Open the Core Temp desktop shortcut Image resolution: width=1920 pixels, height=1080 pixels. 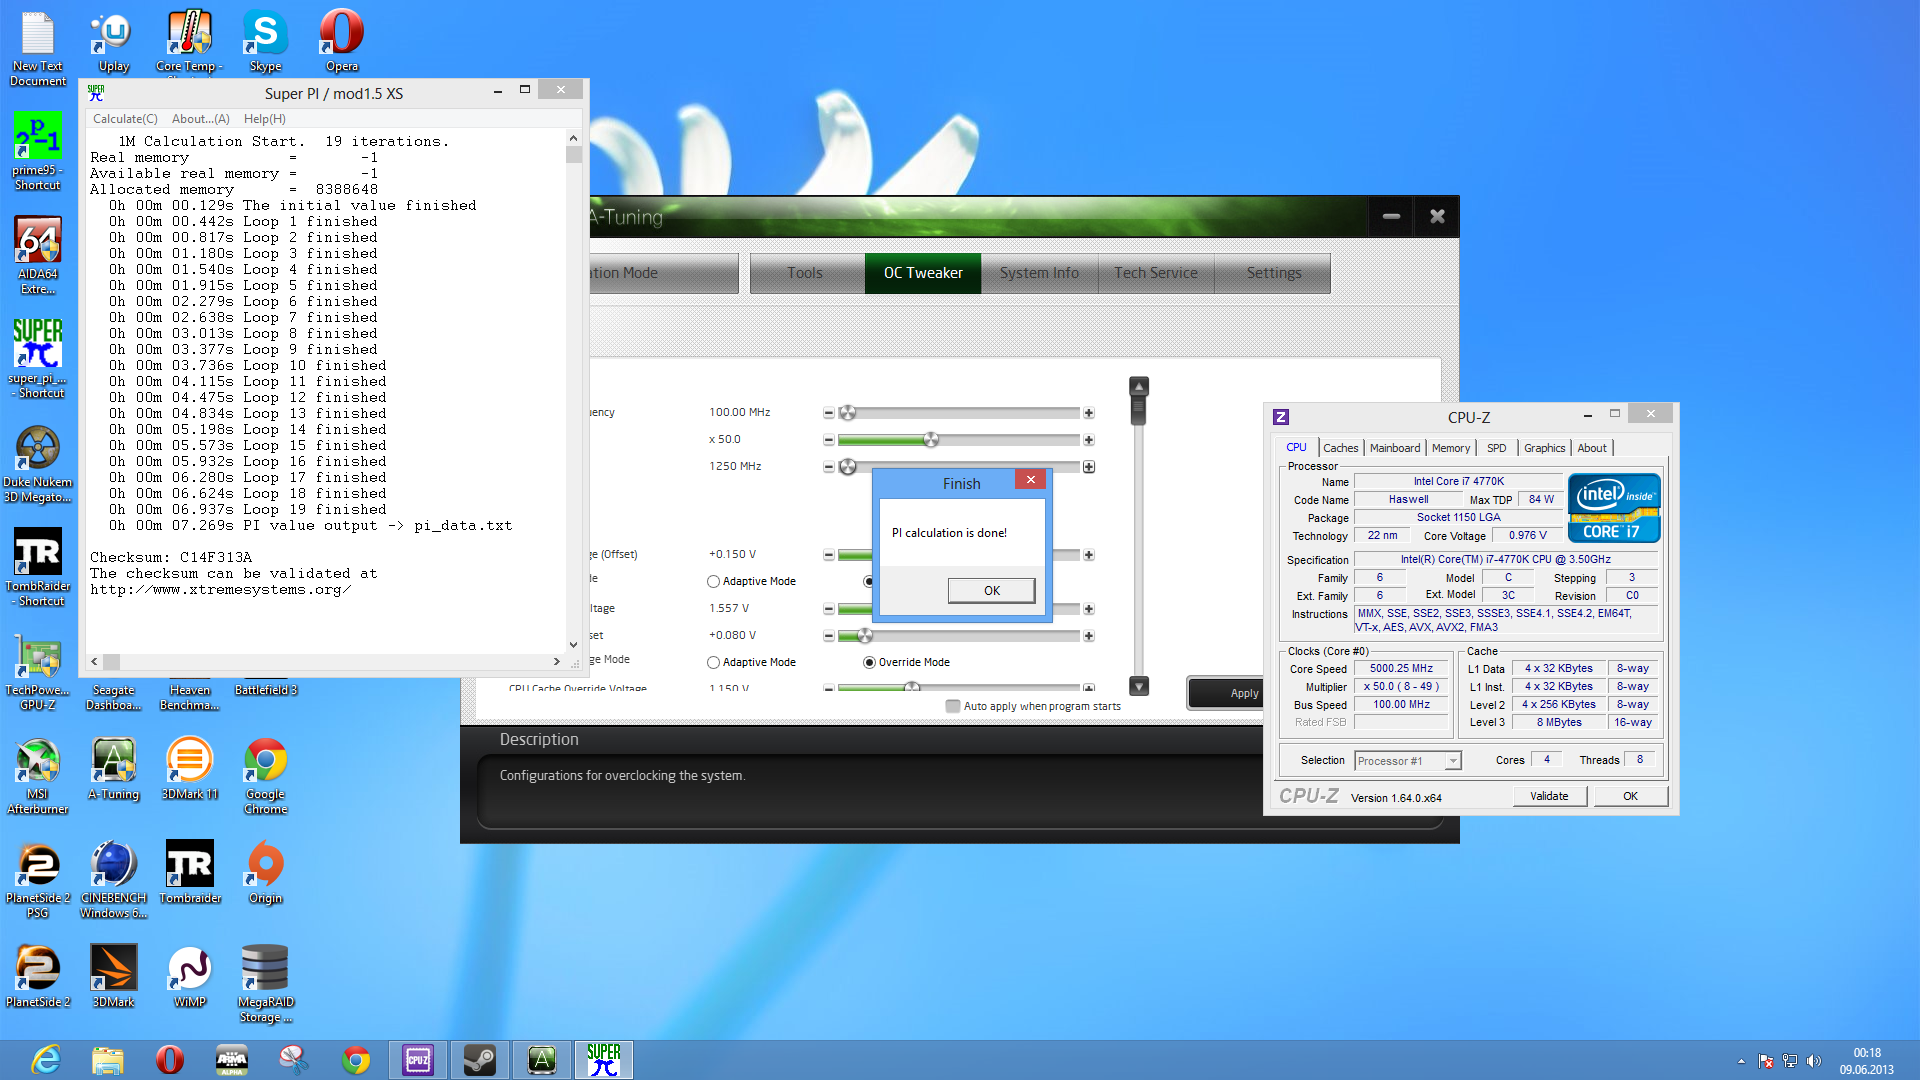click(x=189, y=42)
